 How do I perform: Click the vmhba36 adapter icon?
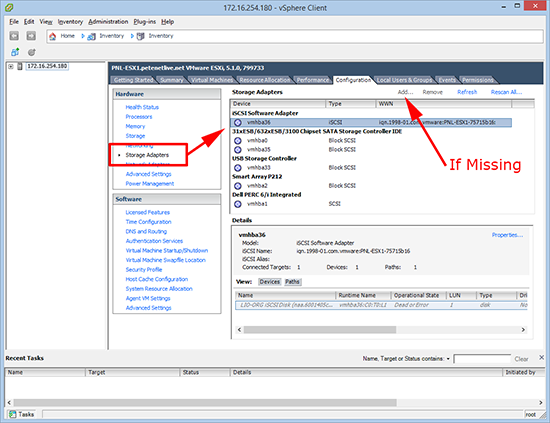[238, 122]
